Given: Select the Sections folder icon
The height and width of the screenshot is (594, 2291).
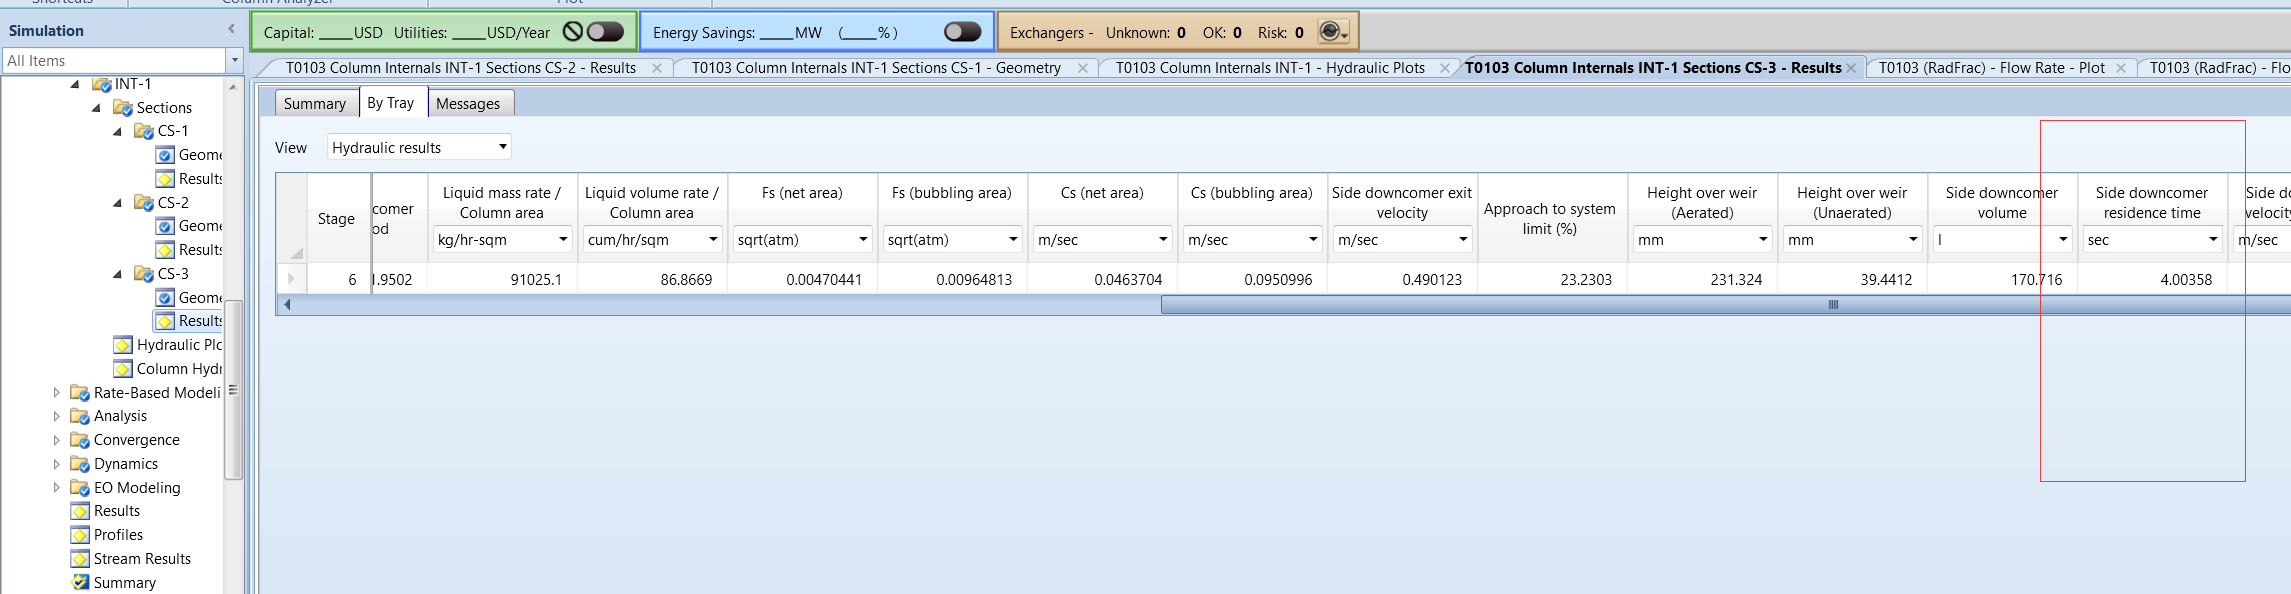Looking at the screenshot, I should 123,108.
